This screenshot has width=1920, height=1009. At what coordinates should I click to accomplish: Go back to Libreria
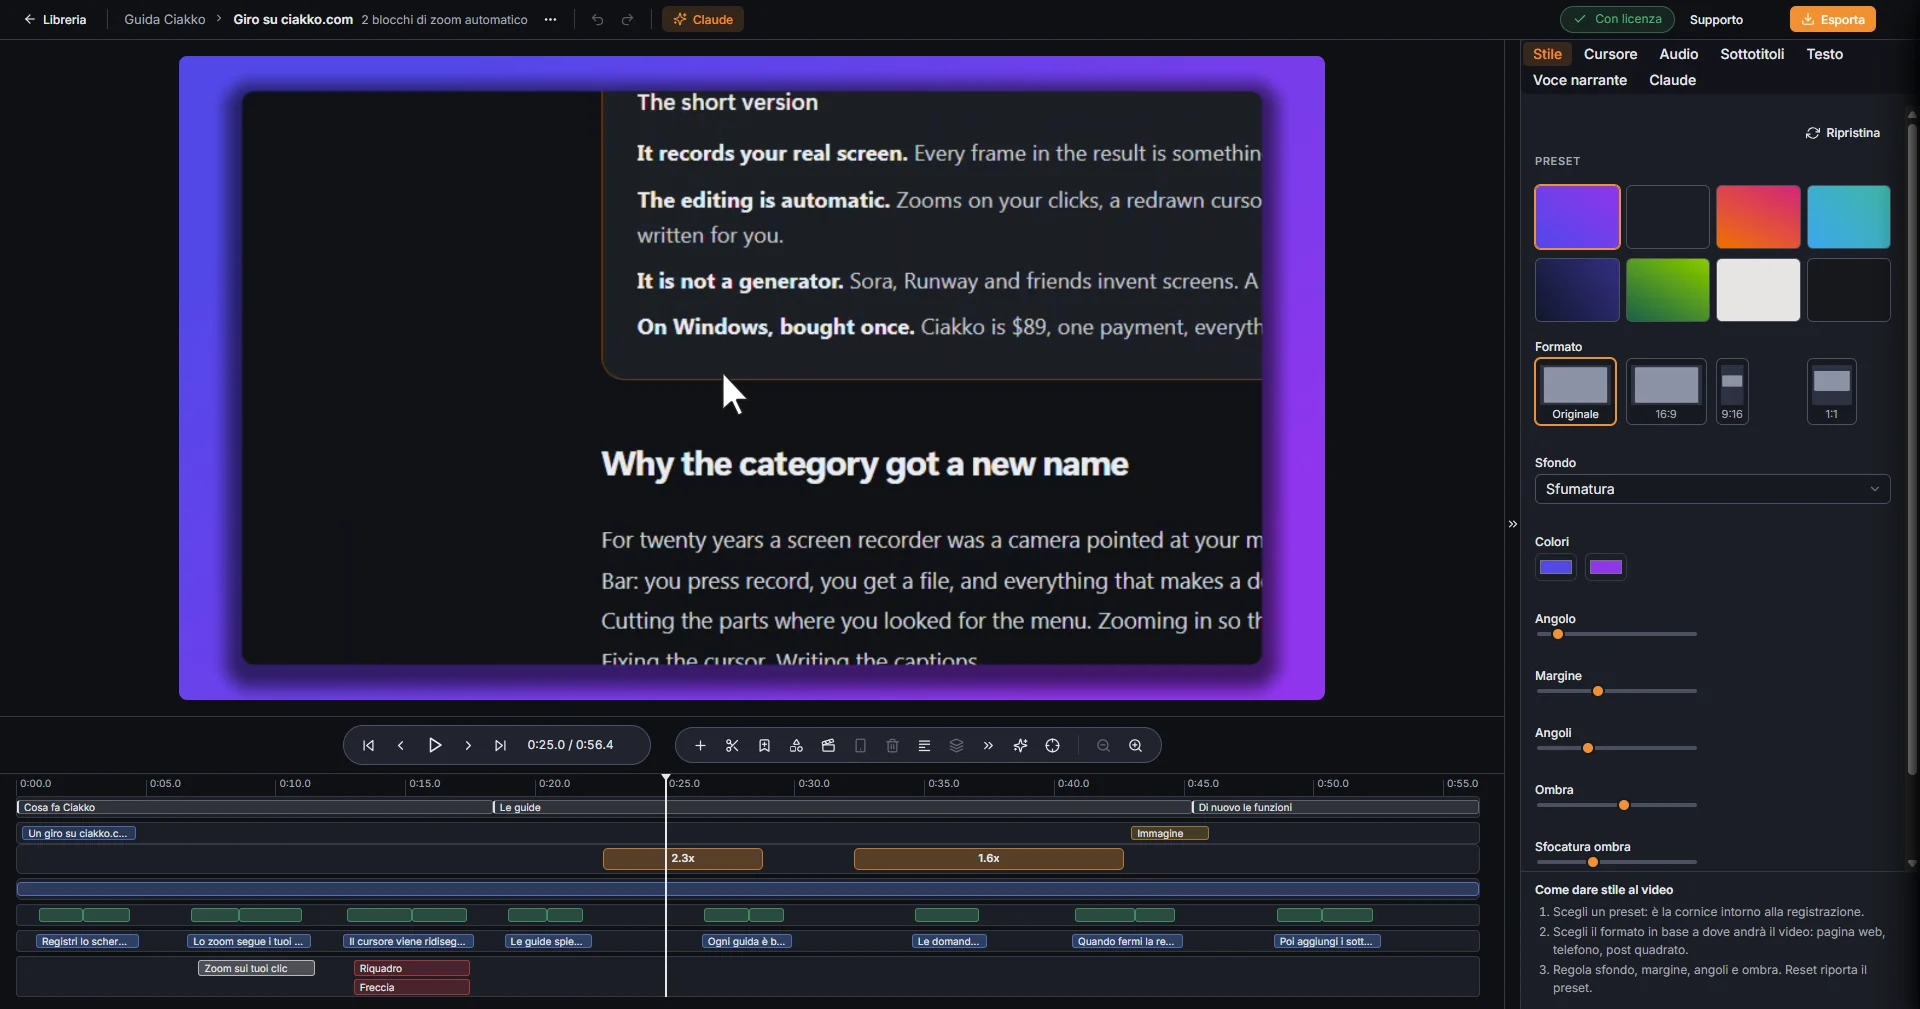55,19
